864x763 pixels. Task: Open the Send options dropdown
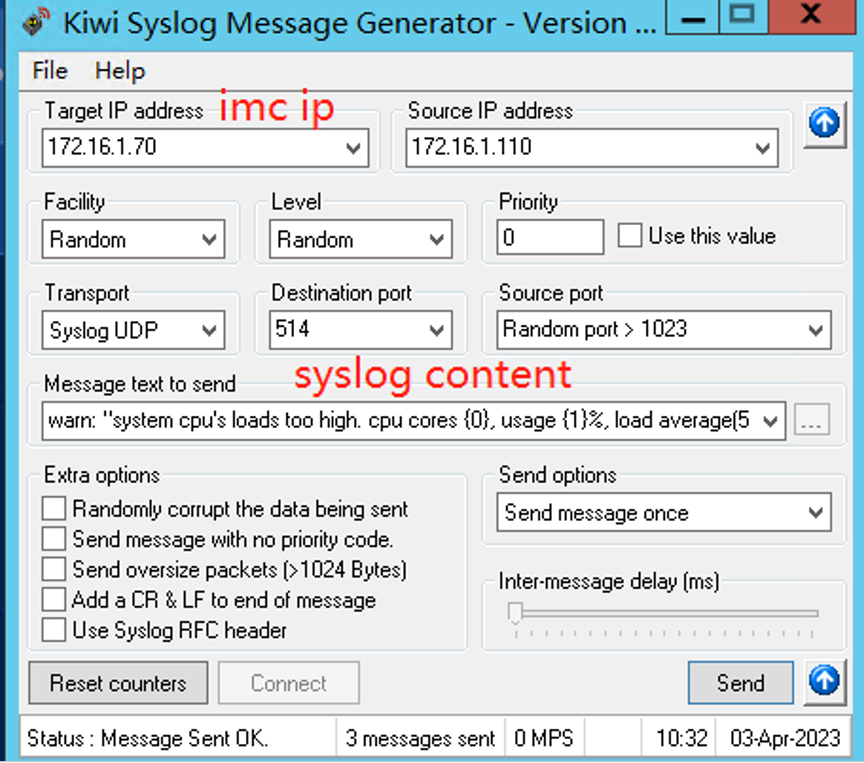664,512
